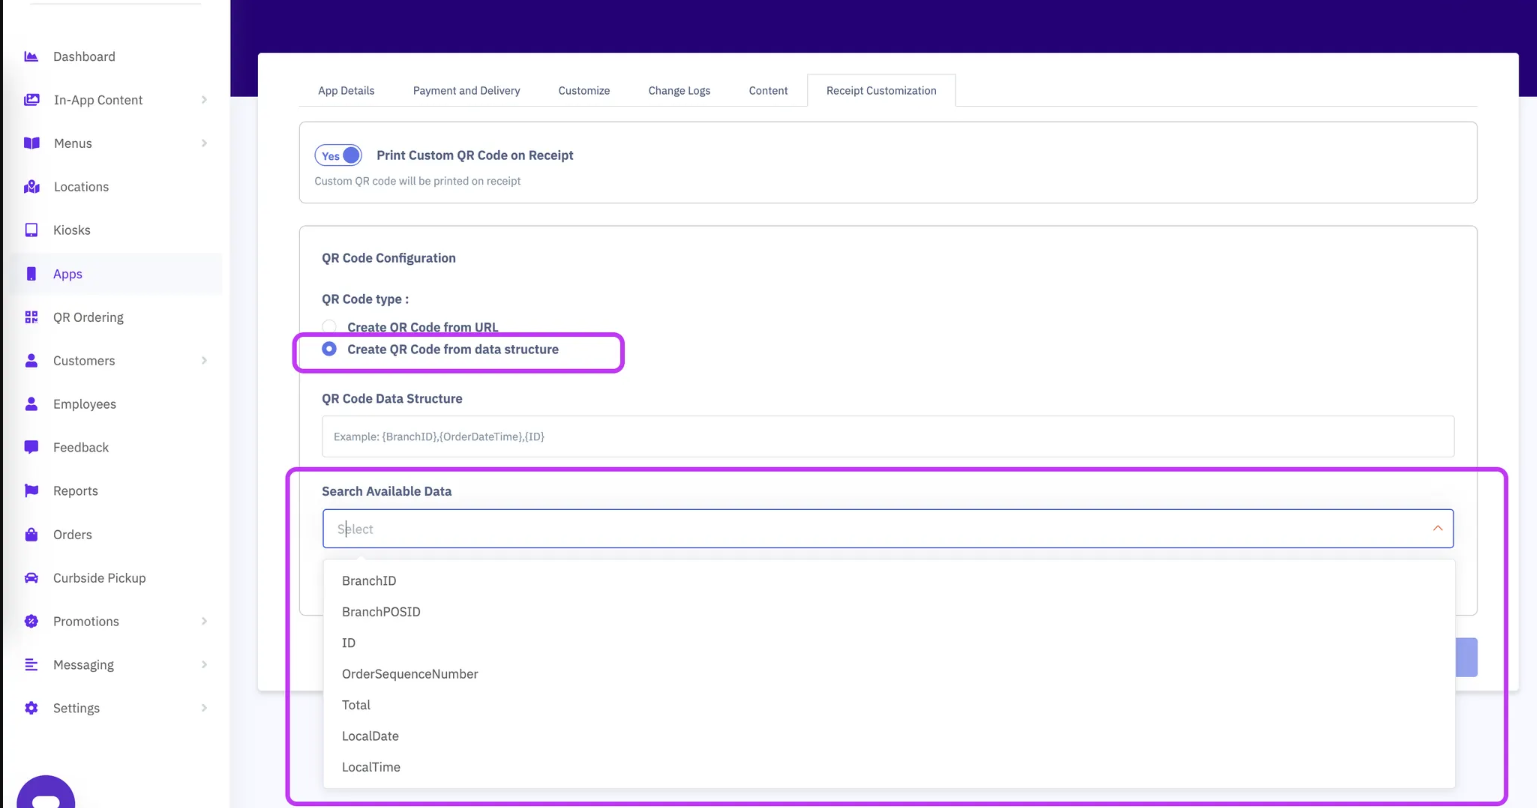Click the Settings gear icon

31,708
